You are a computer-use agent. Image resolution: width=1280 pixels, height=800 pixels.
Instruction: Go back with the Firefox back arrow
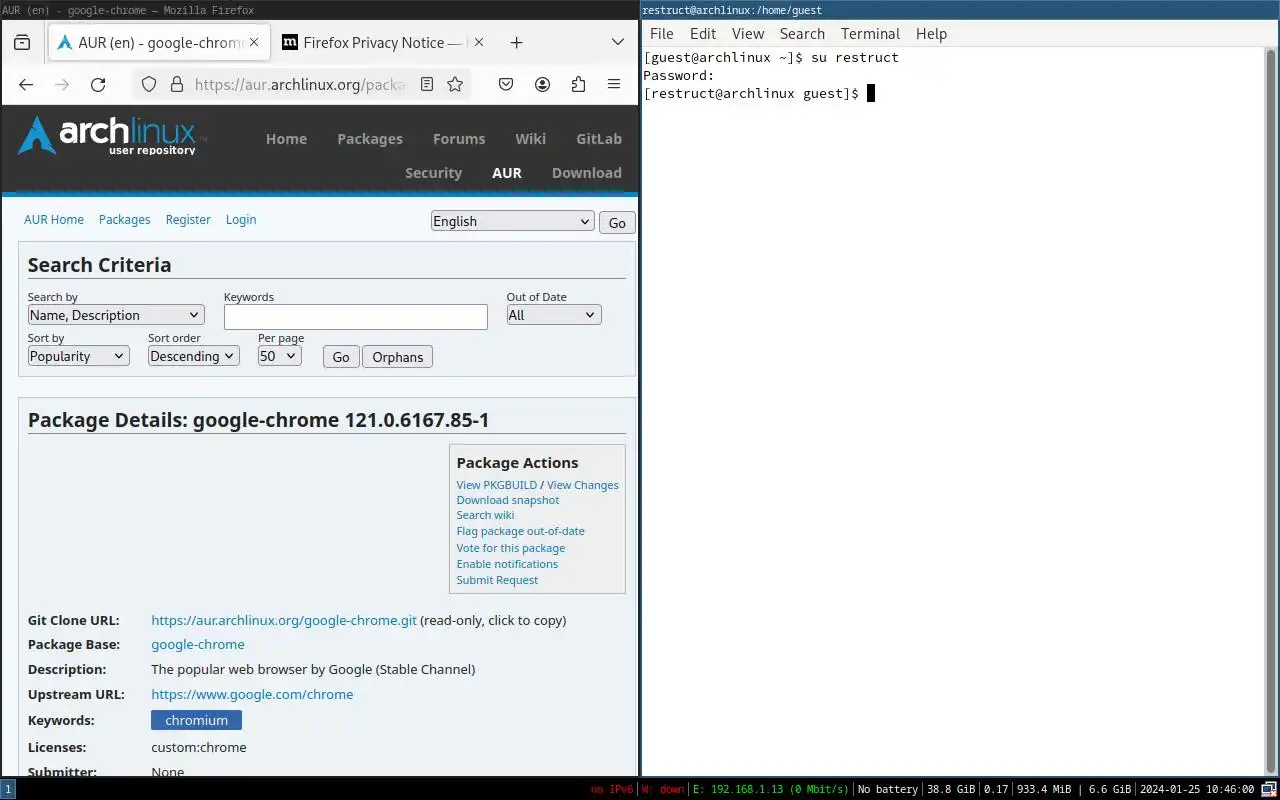coord(26,85)
